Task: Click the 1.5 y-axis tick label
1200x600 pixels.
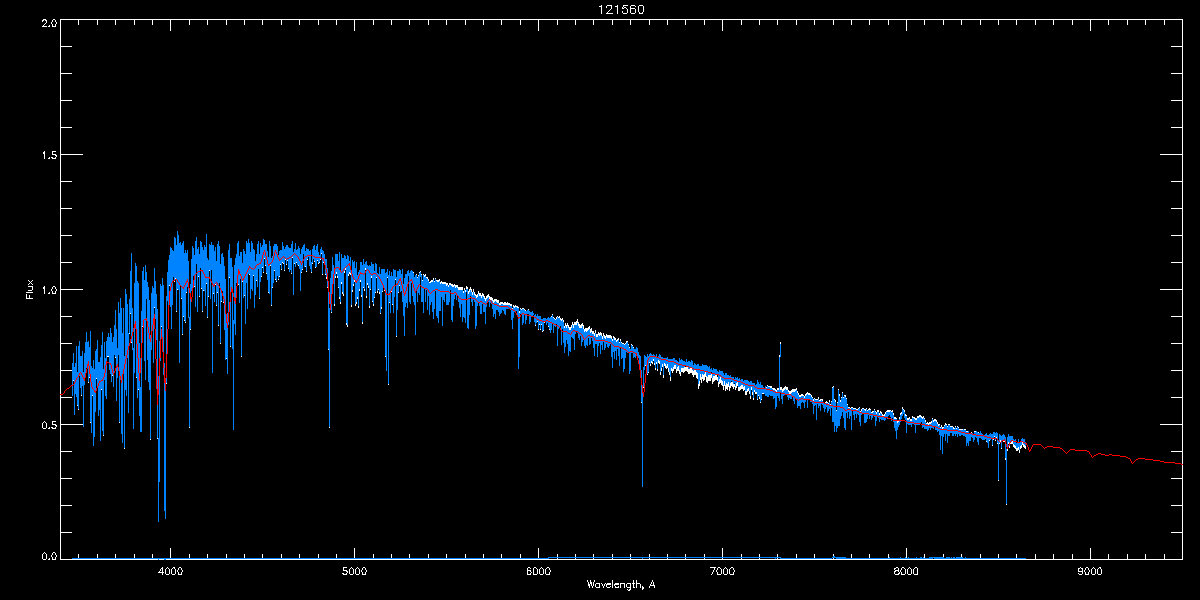Action: tap(46, 155)
